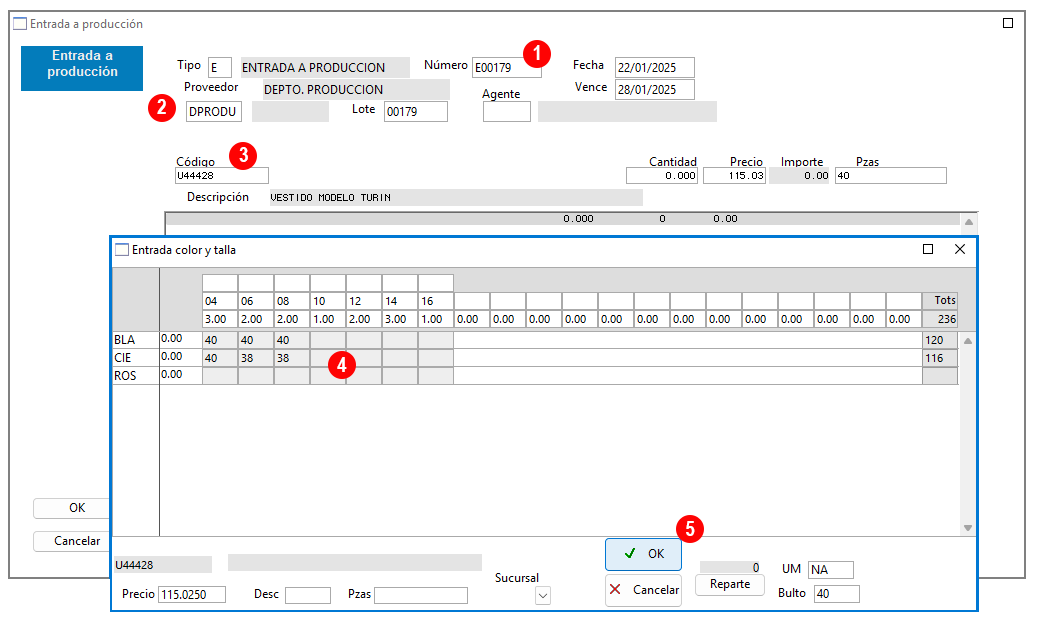Click the main window Precio field 115.03
This screenshot has height=622, width=1037.
[x=734, y=175]
